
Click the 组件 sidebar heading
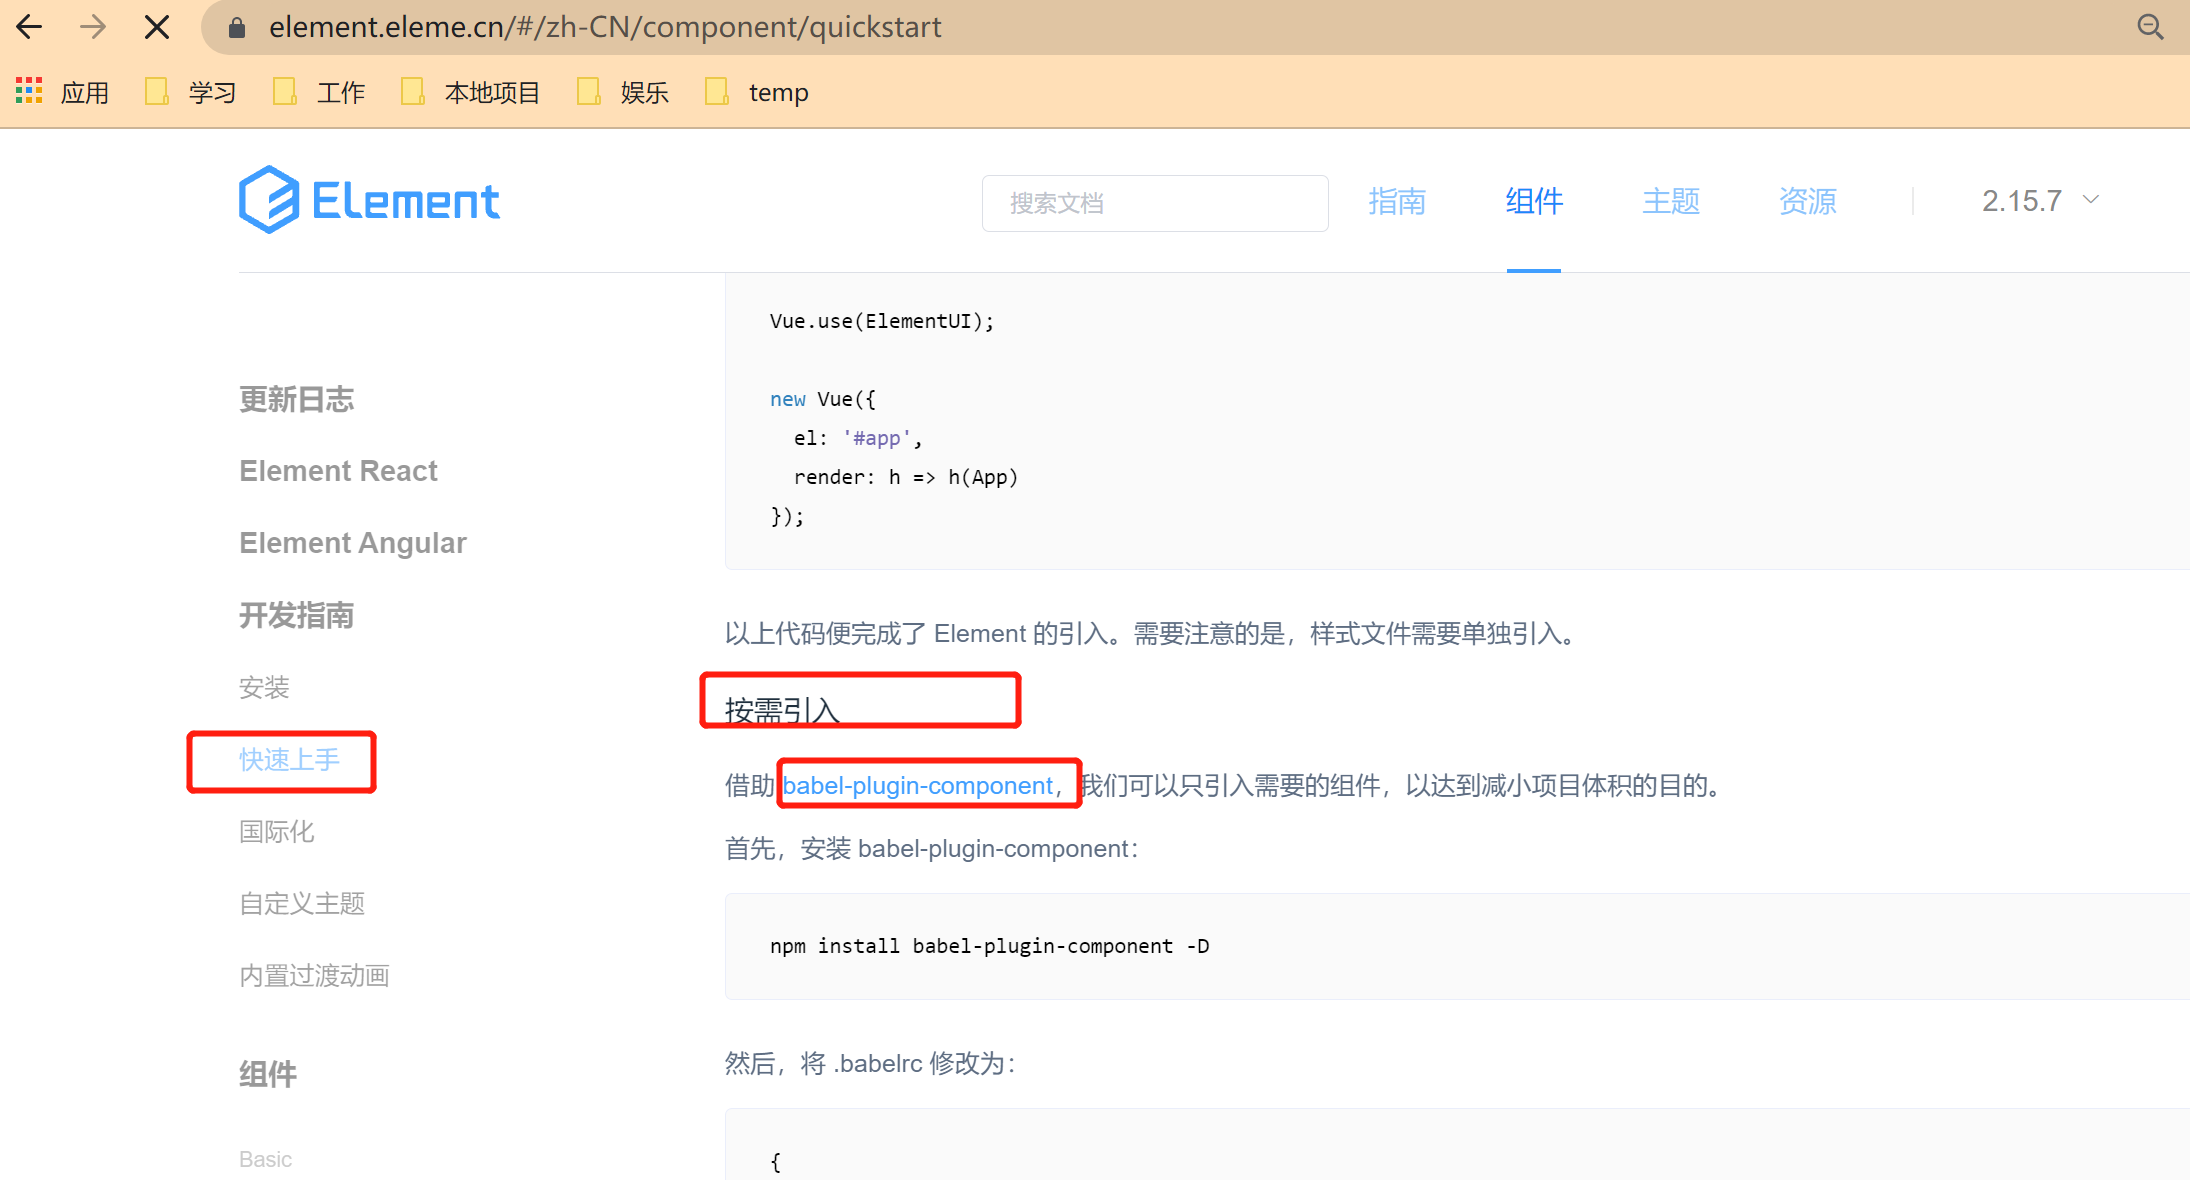[x=268, y=1074]
